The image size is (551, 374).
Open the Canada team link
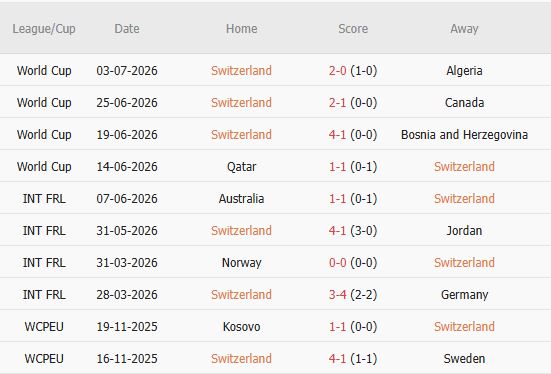click(464, 103)
